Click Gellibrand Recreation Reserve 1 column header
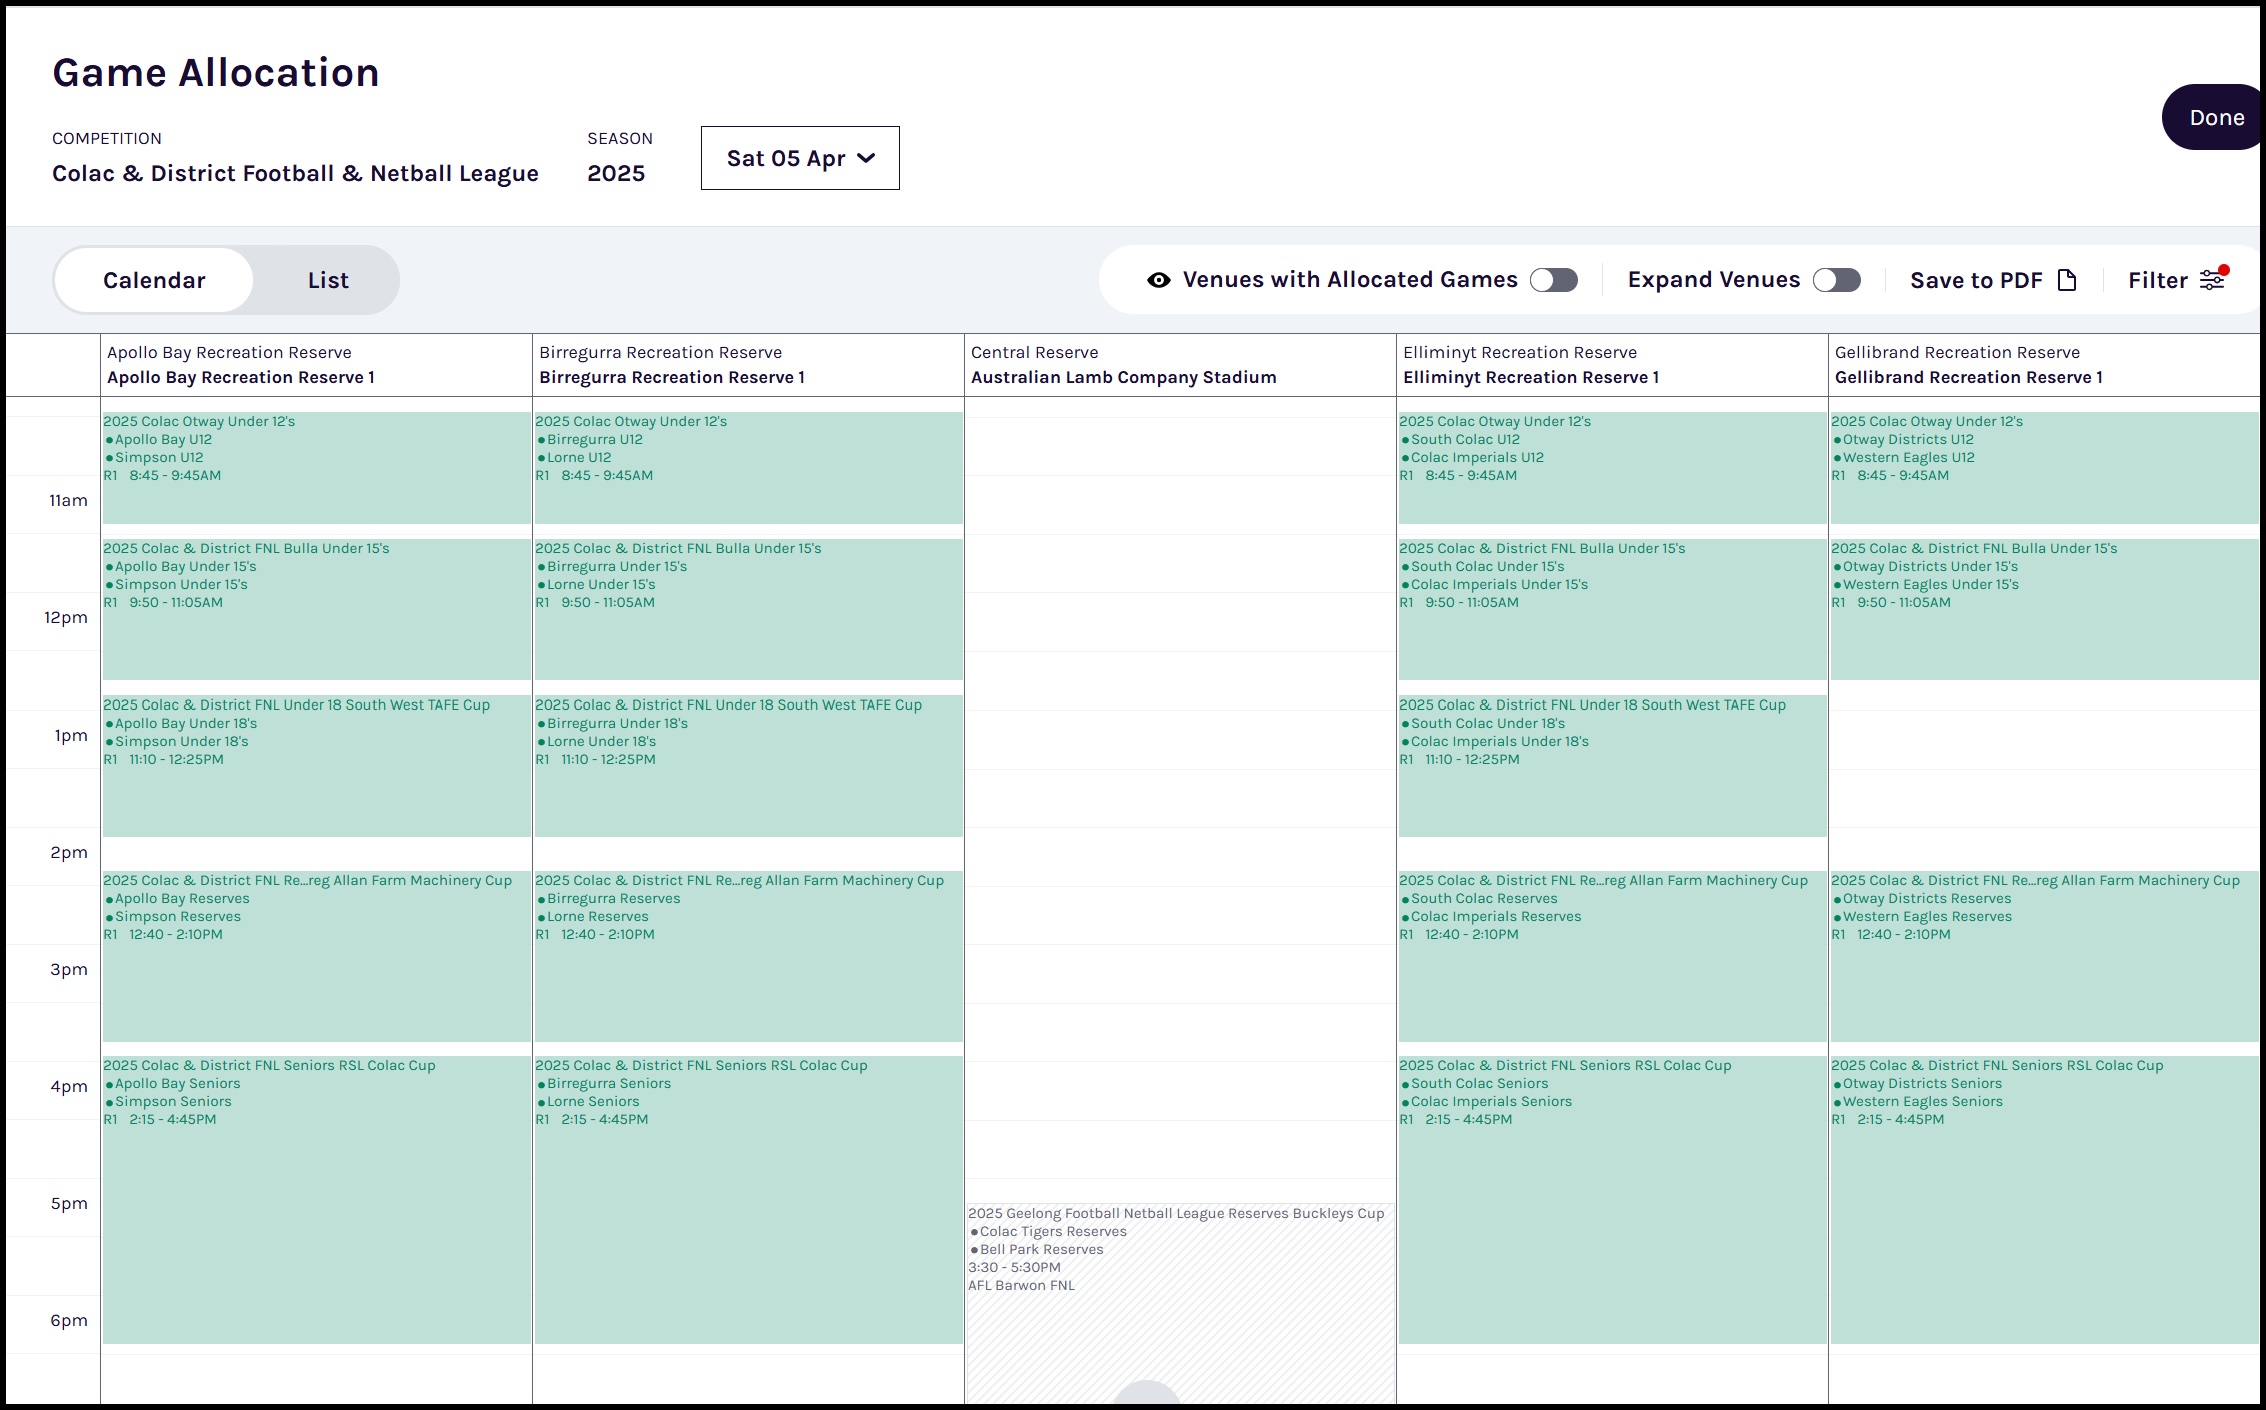This screenshot has width=2266, height=1410. (2044, 365)
